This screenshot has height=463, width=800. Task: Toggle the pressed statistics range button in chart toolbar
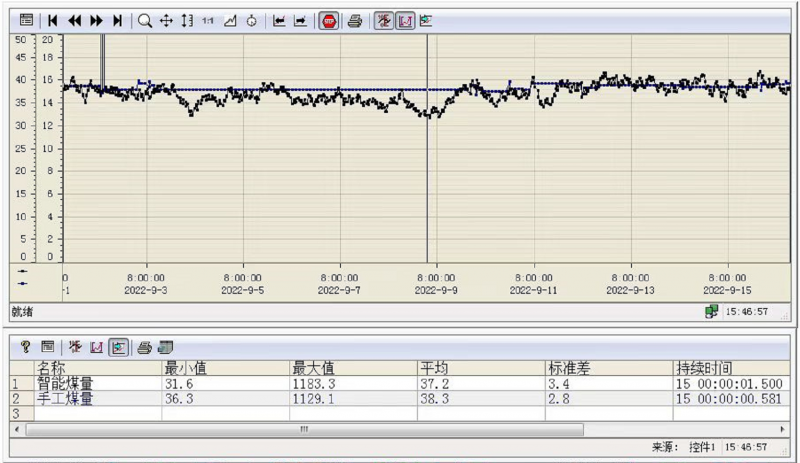point(405,20)
